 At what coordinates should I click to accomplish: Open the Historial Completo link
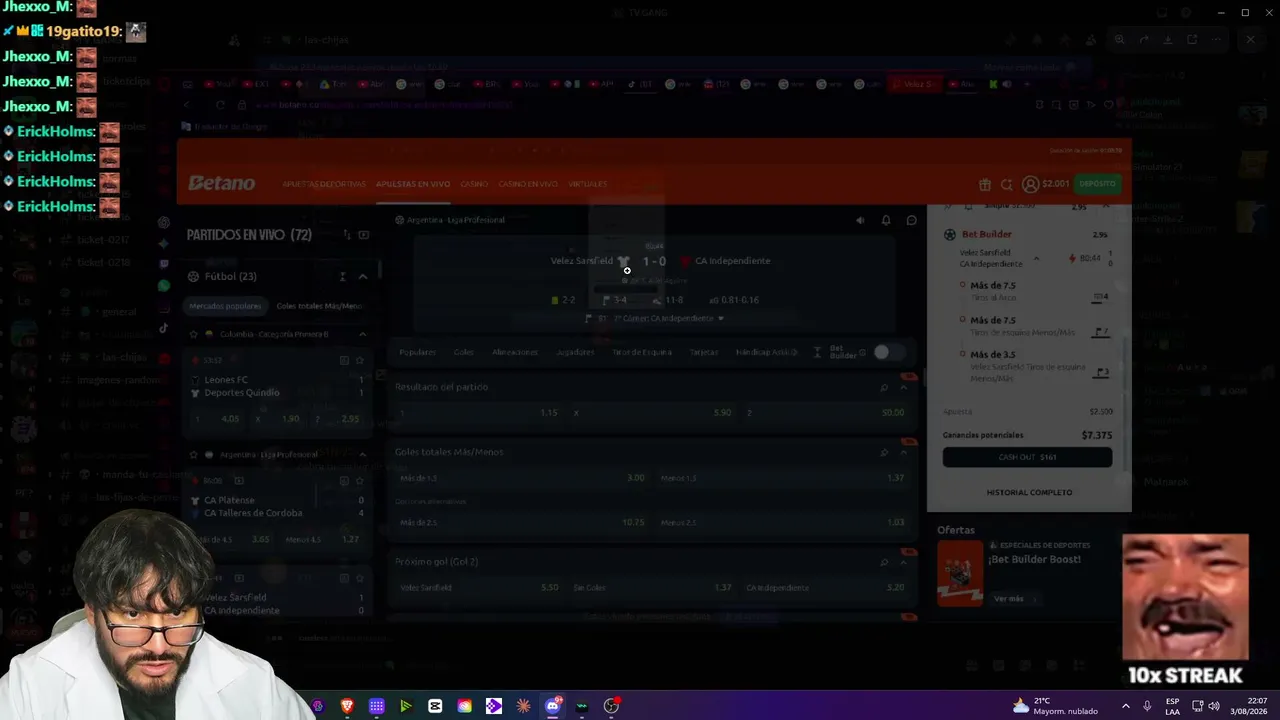pos(1029,492)
